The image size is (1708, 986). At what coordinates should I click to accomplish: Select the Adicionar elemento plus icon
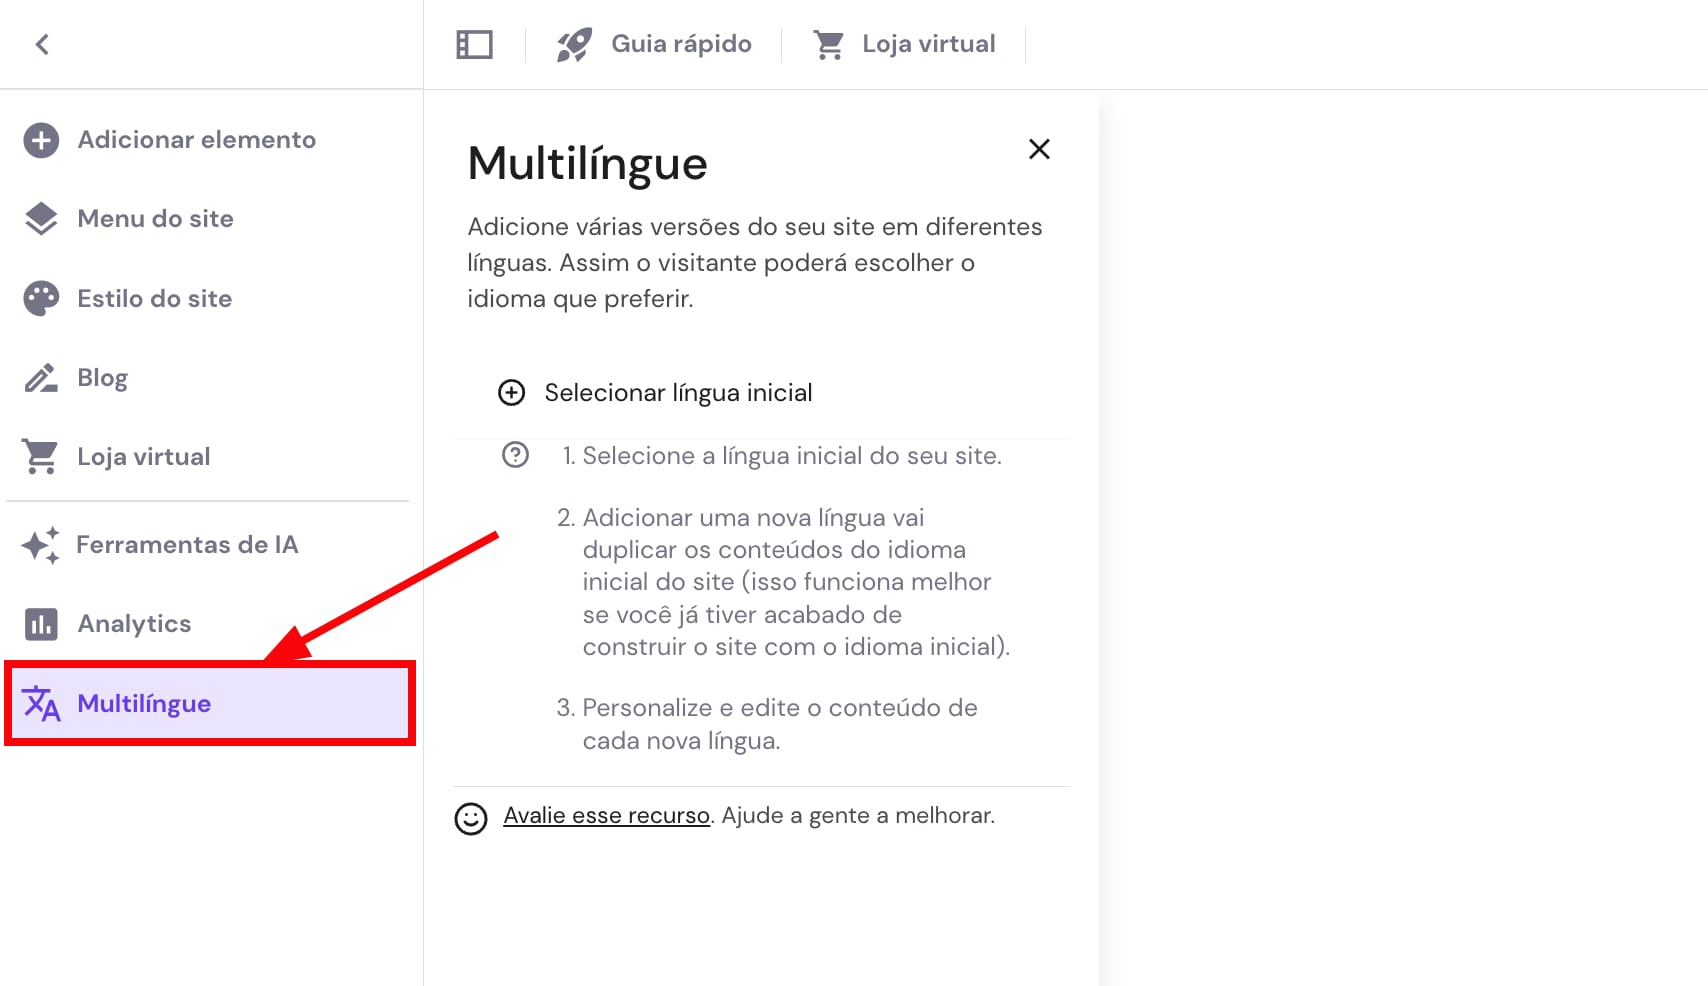click(40, 140)
